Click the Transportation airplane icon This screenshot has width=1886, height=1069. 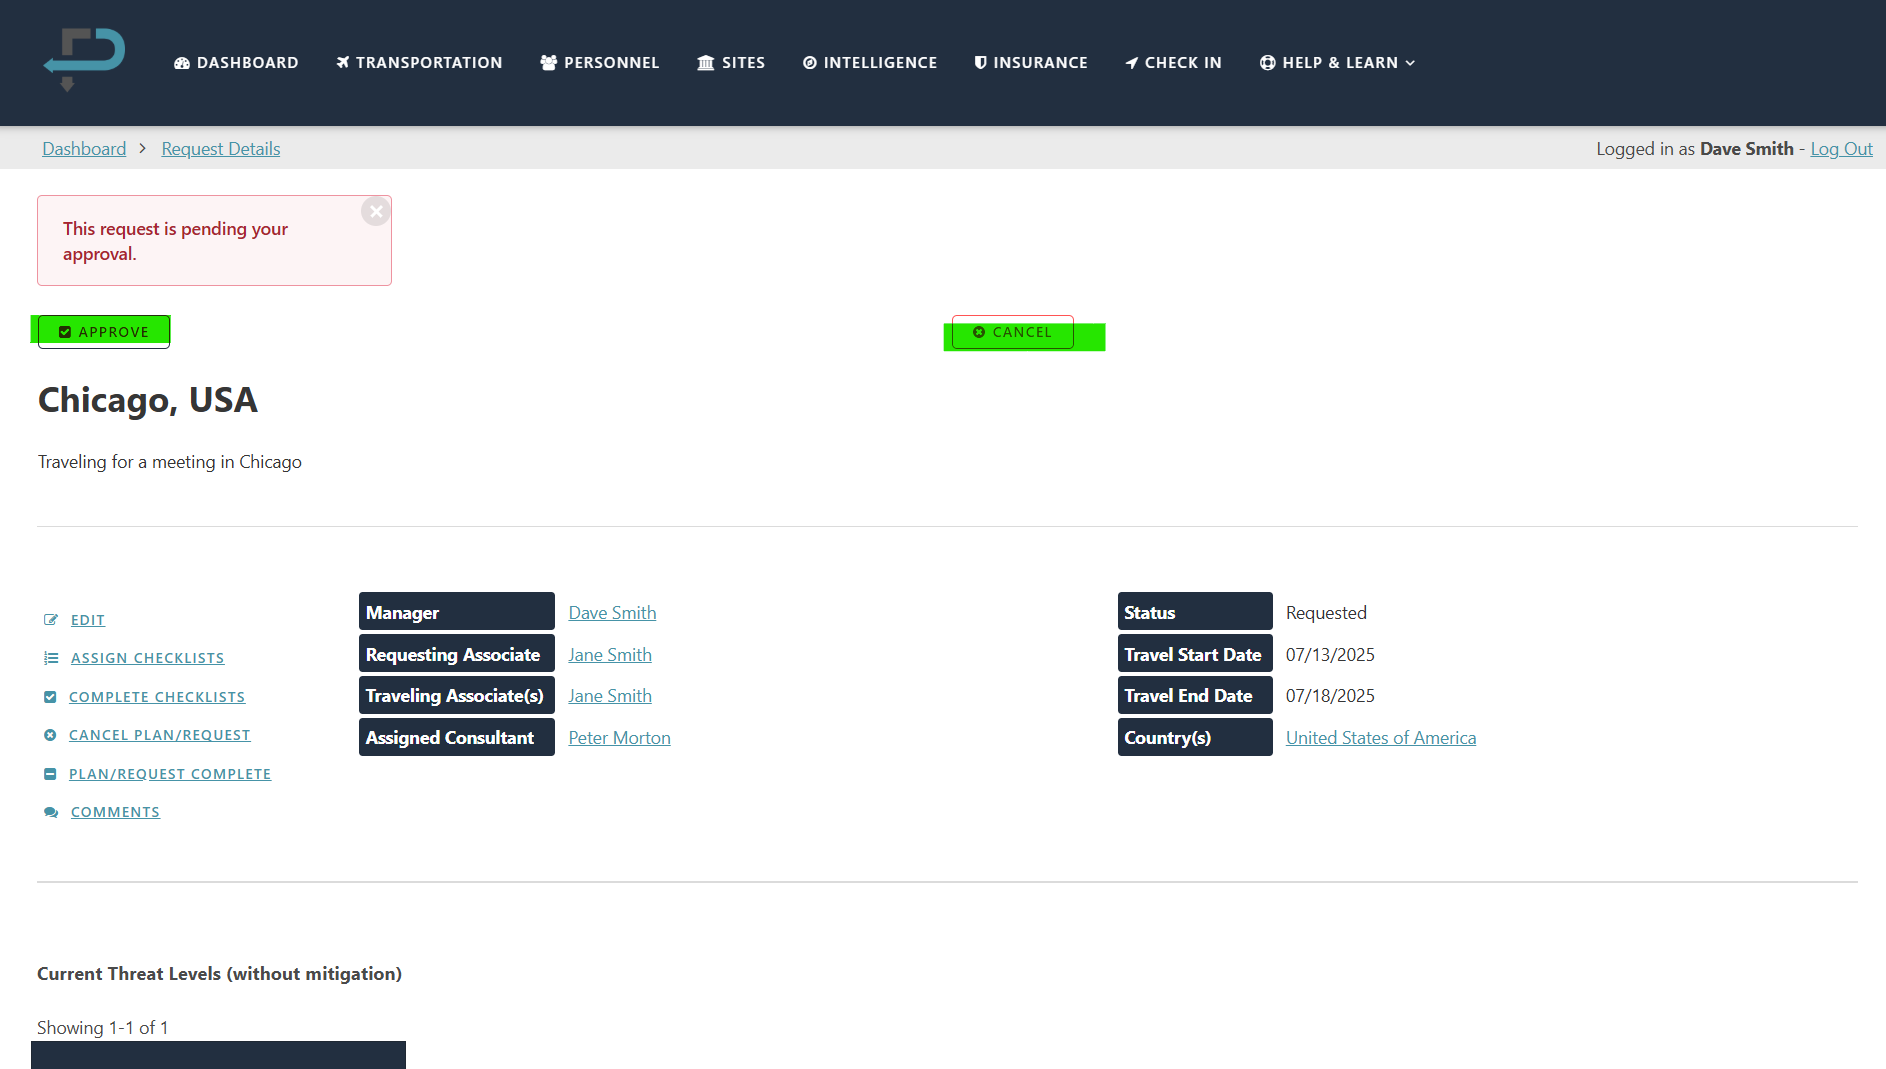pos(343,63)
